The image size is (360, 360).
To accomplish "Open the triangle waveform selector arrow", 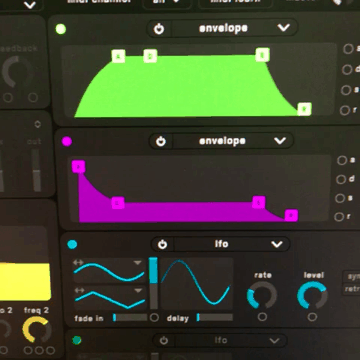I will pos(138,291).
